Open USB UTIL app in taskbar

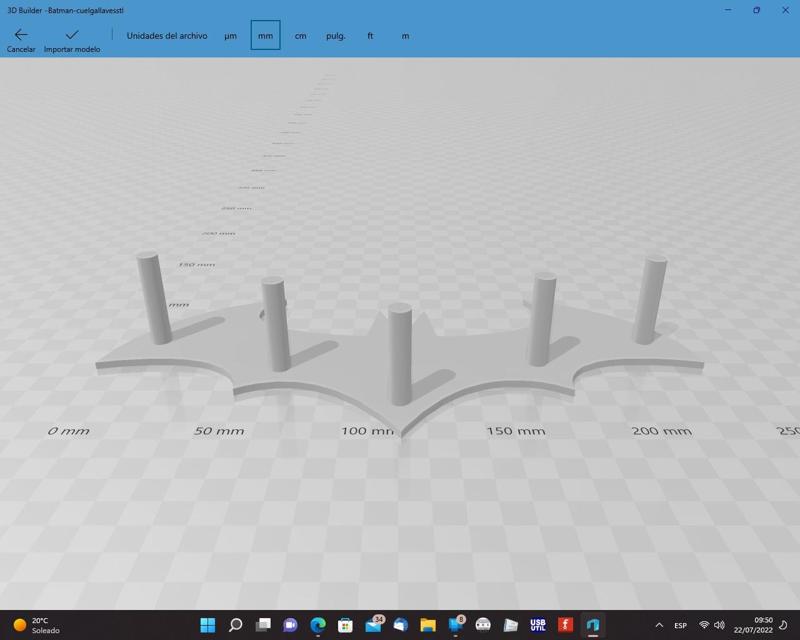point(538,625)
